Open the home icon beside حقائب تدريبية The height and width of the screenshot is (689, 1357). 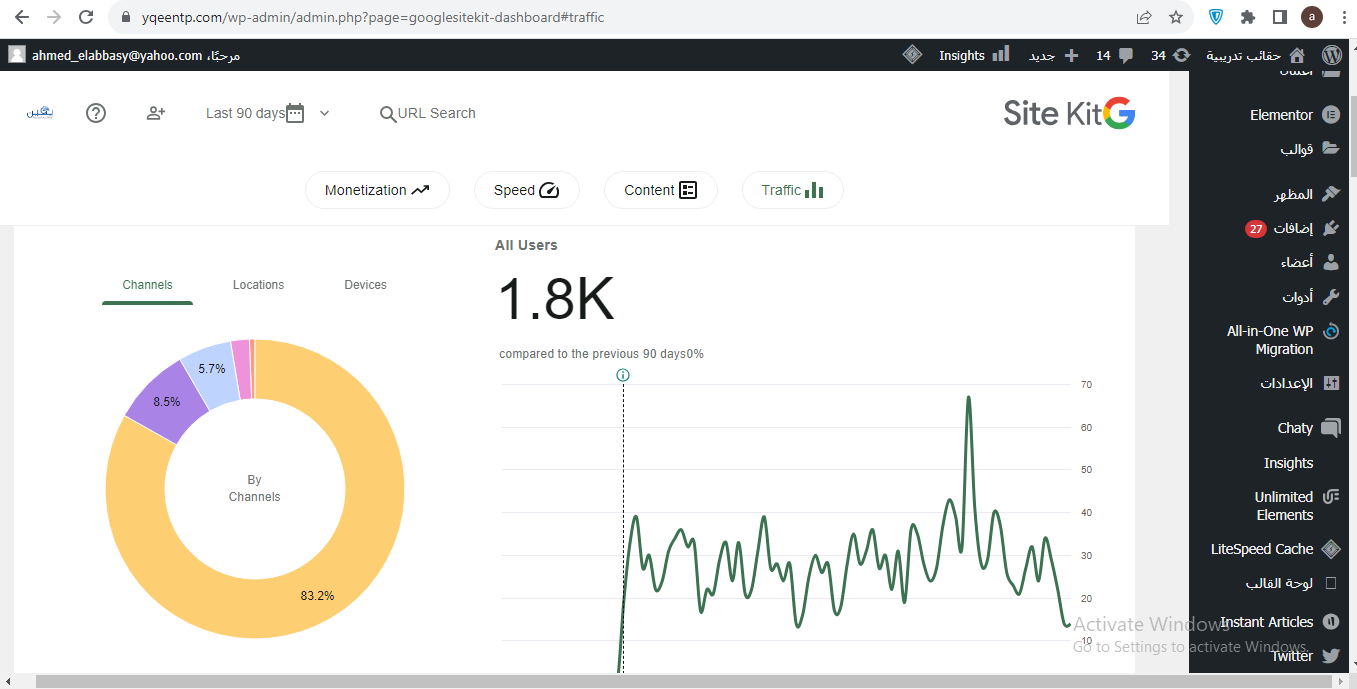click(x=1297, y=55)
